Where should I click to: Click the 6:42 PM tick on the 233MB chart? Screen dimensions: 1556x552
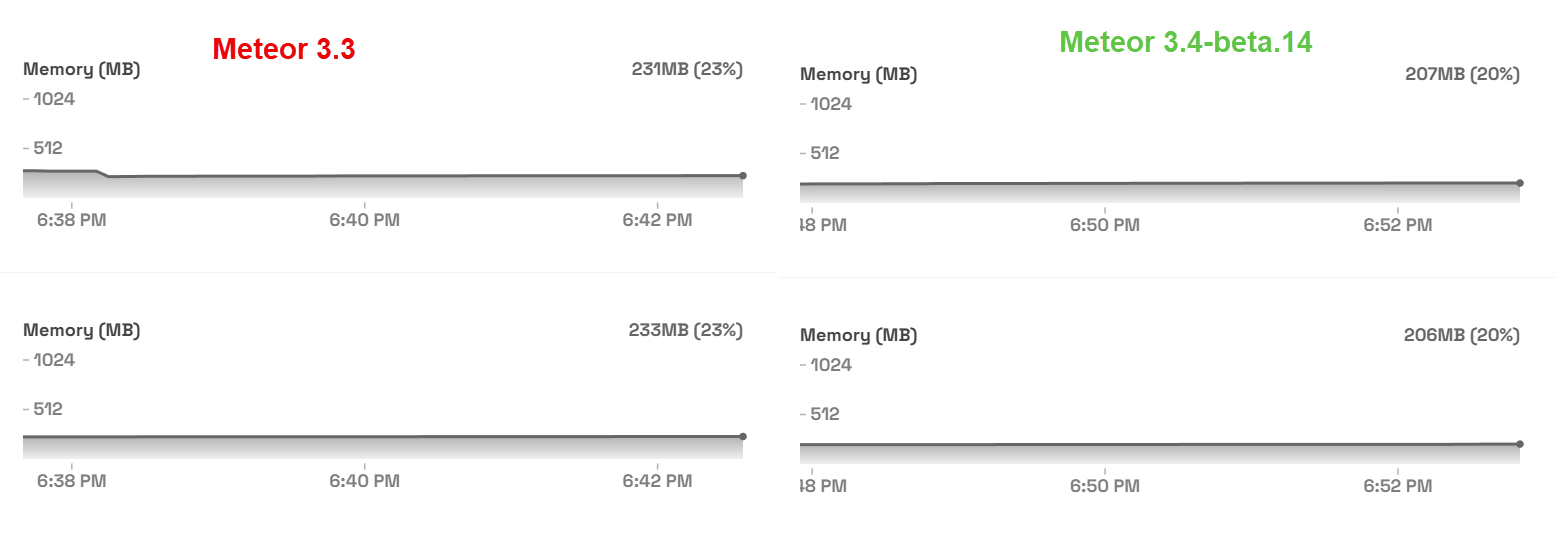(x=657, y=481)
